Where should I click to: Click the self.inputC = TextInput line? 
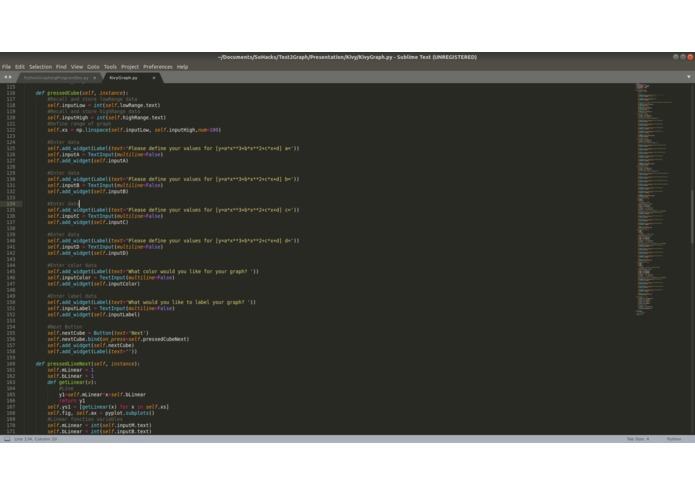[x=105, y=216]
